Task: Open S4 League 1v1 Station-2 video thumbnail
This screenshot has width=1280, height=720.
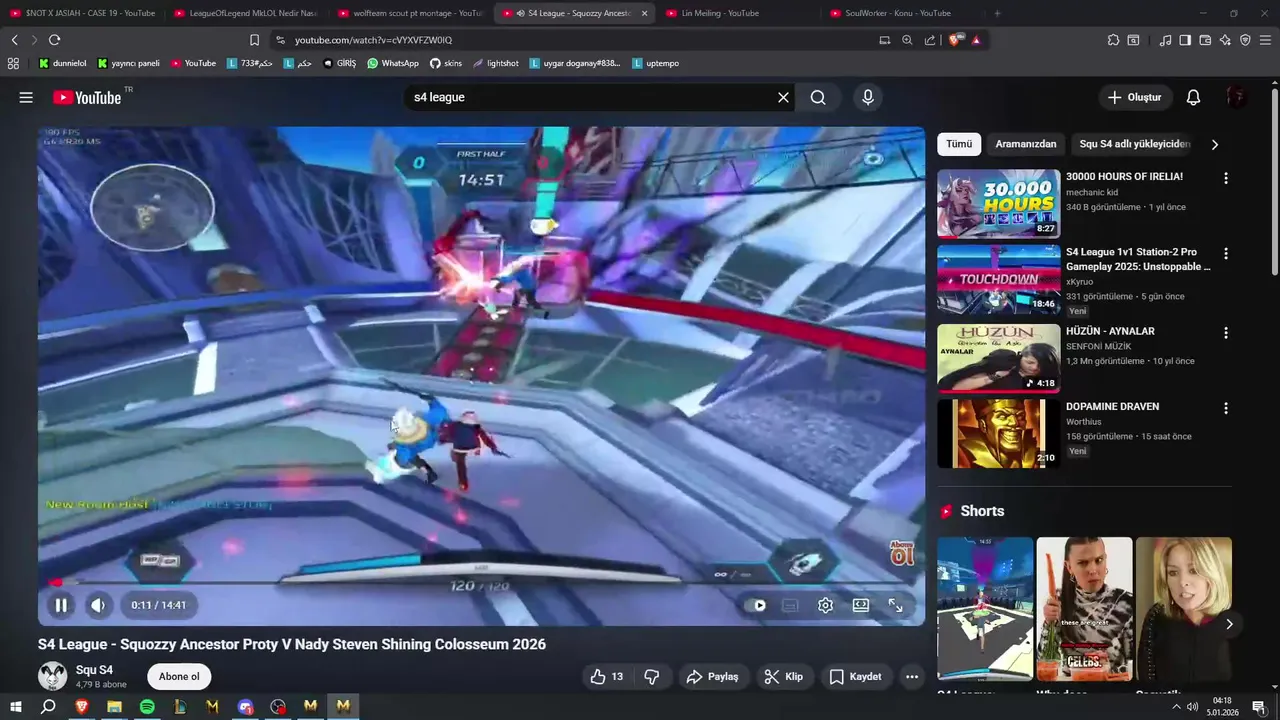Action: (x=998, y=279)
